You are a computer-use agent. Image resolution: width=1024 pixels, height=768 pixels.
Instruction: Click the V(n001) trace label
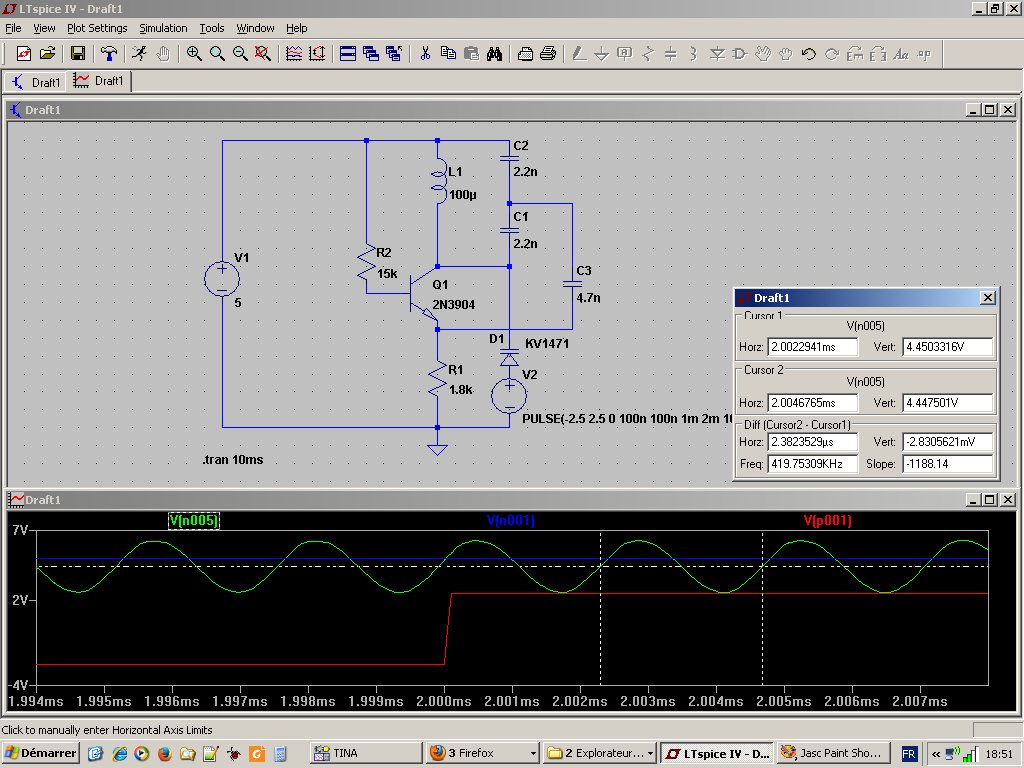(x=512, y=521)
